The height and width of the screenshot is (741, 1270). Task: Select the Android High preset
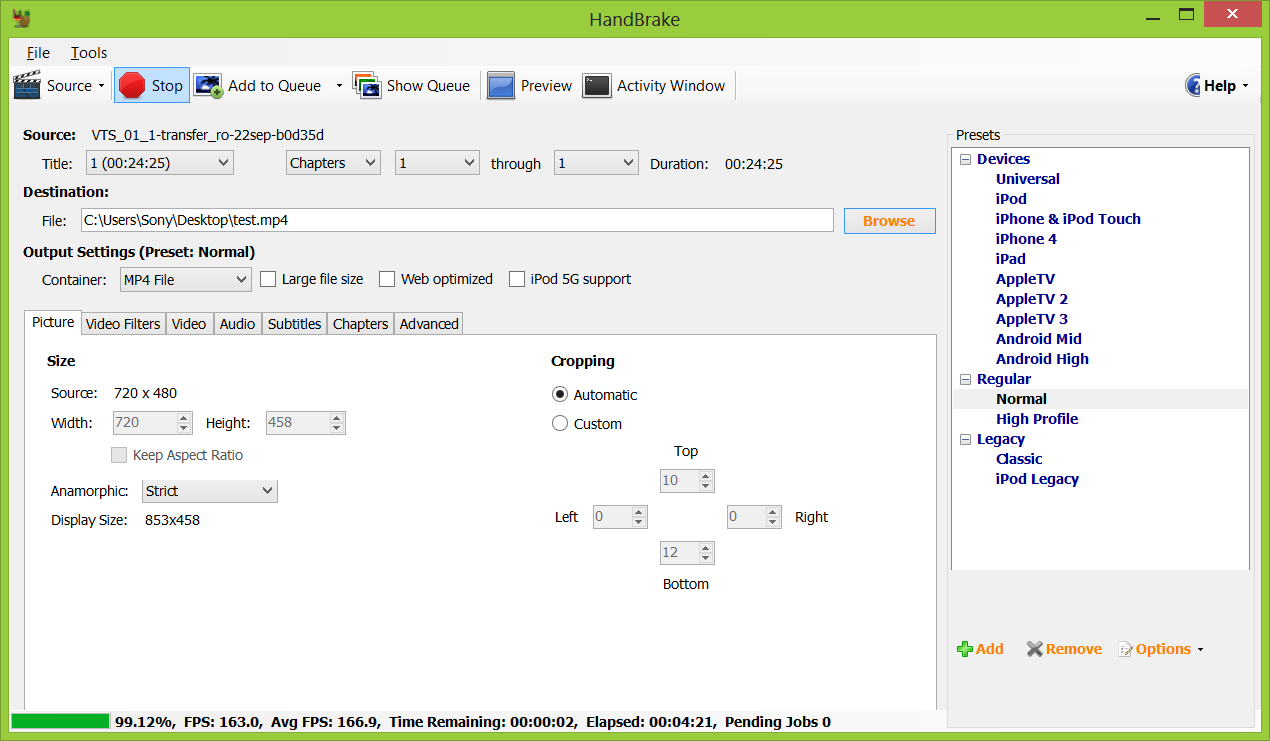click(x=1042, y=359)
